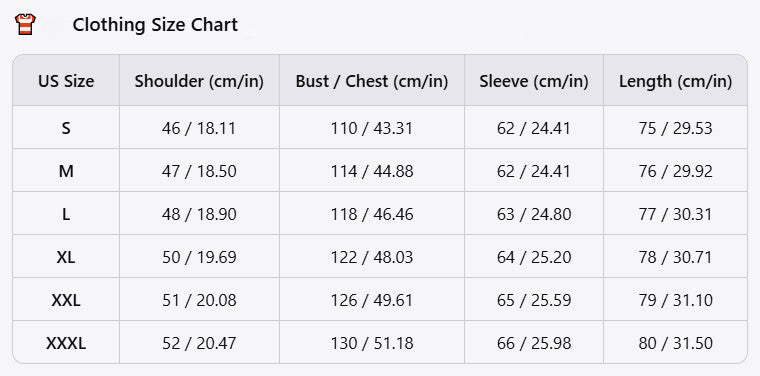Select bust value 114 / 44.88
This screenshot has height=376, width=760.
tap(372, 171)
